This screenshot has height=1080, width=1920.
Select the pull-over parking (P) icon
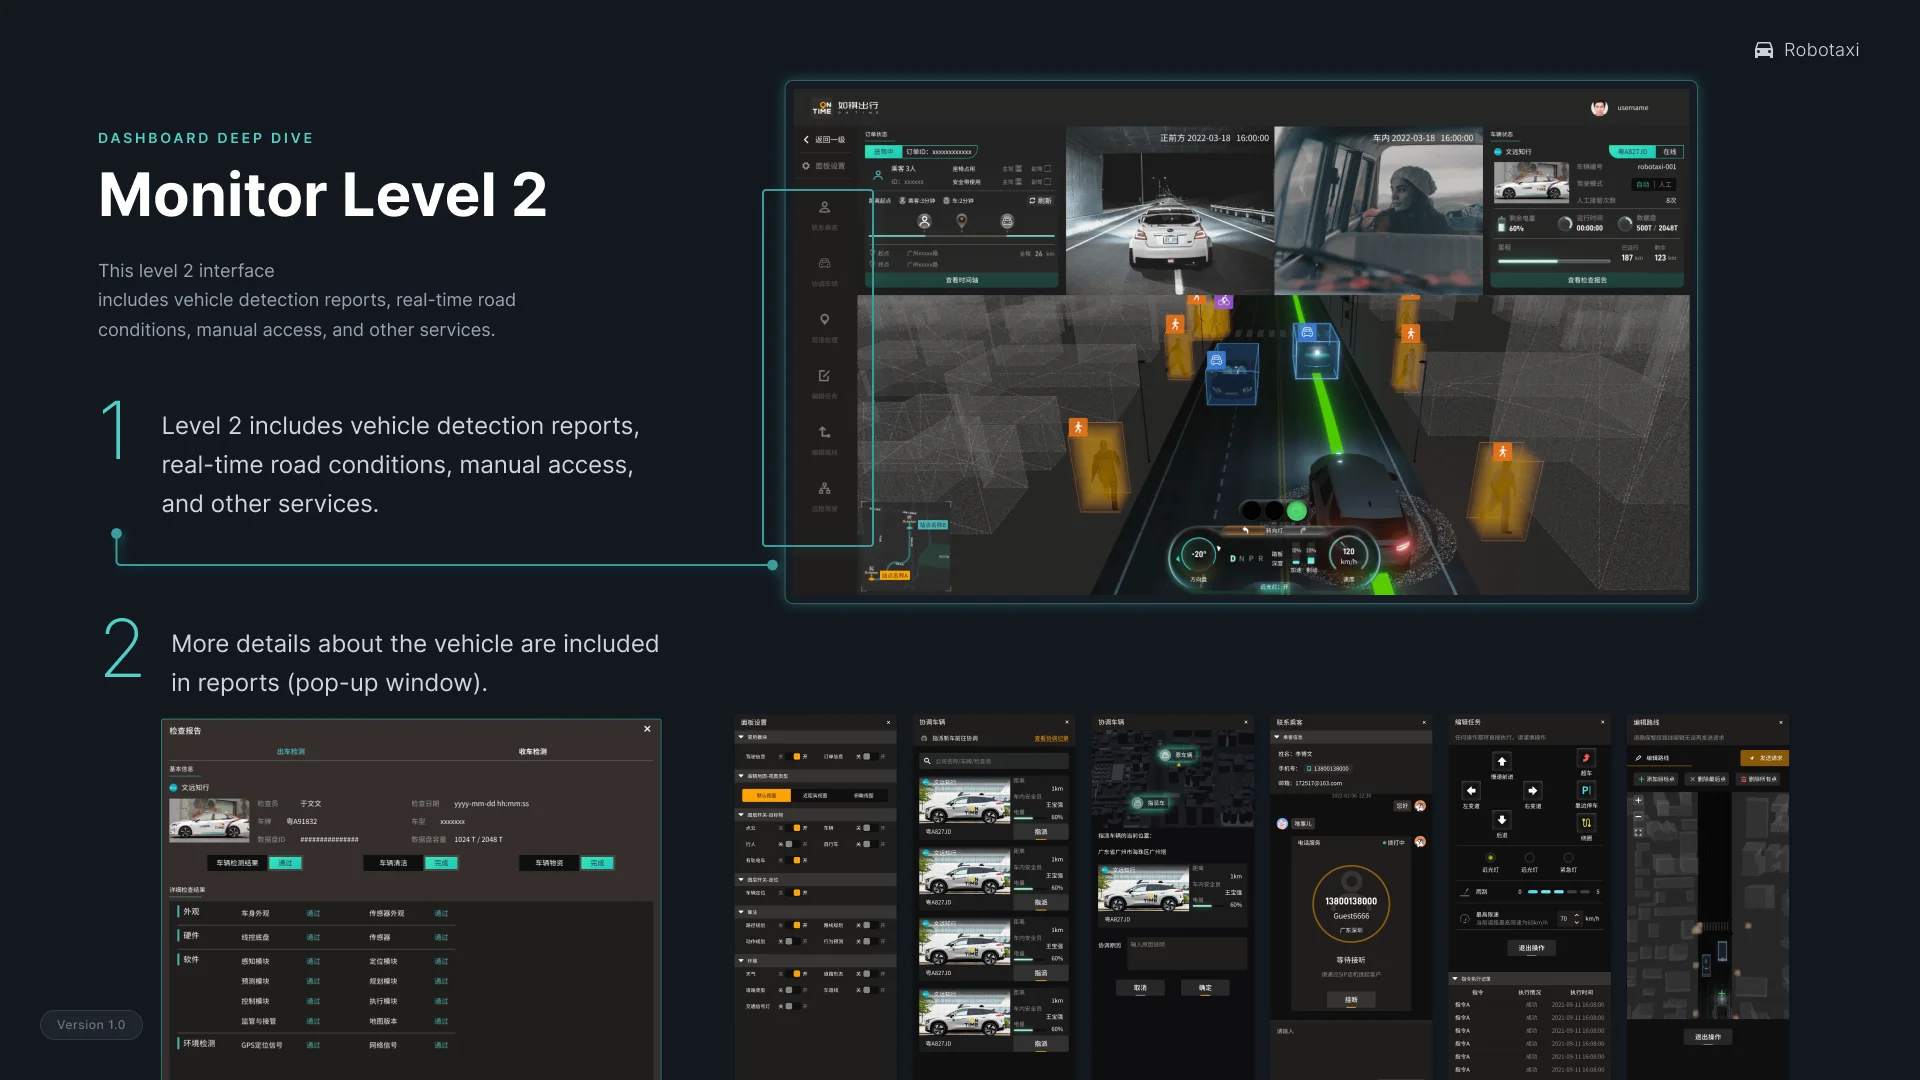[1586, 790]
